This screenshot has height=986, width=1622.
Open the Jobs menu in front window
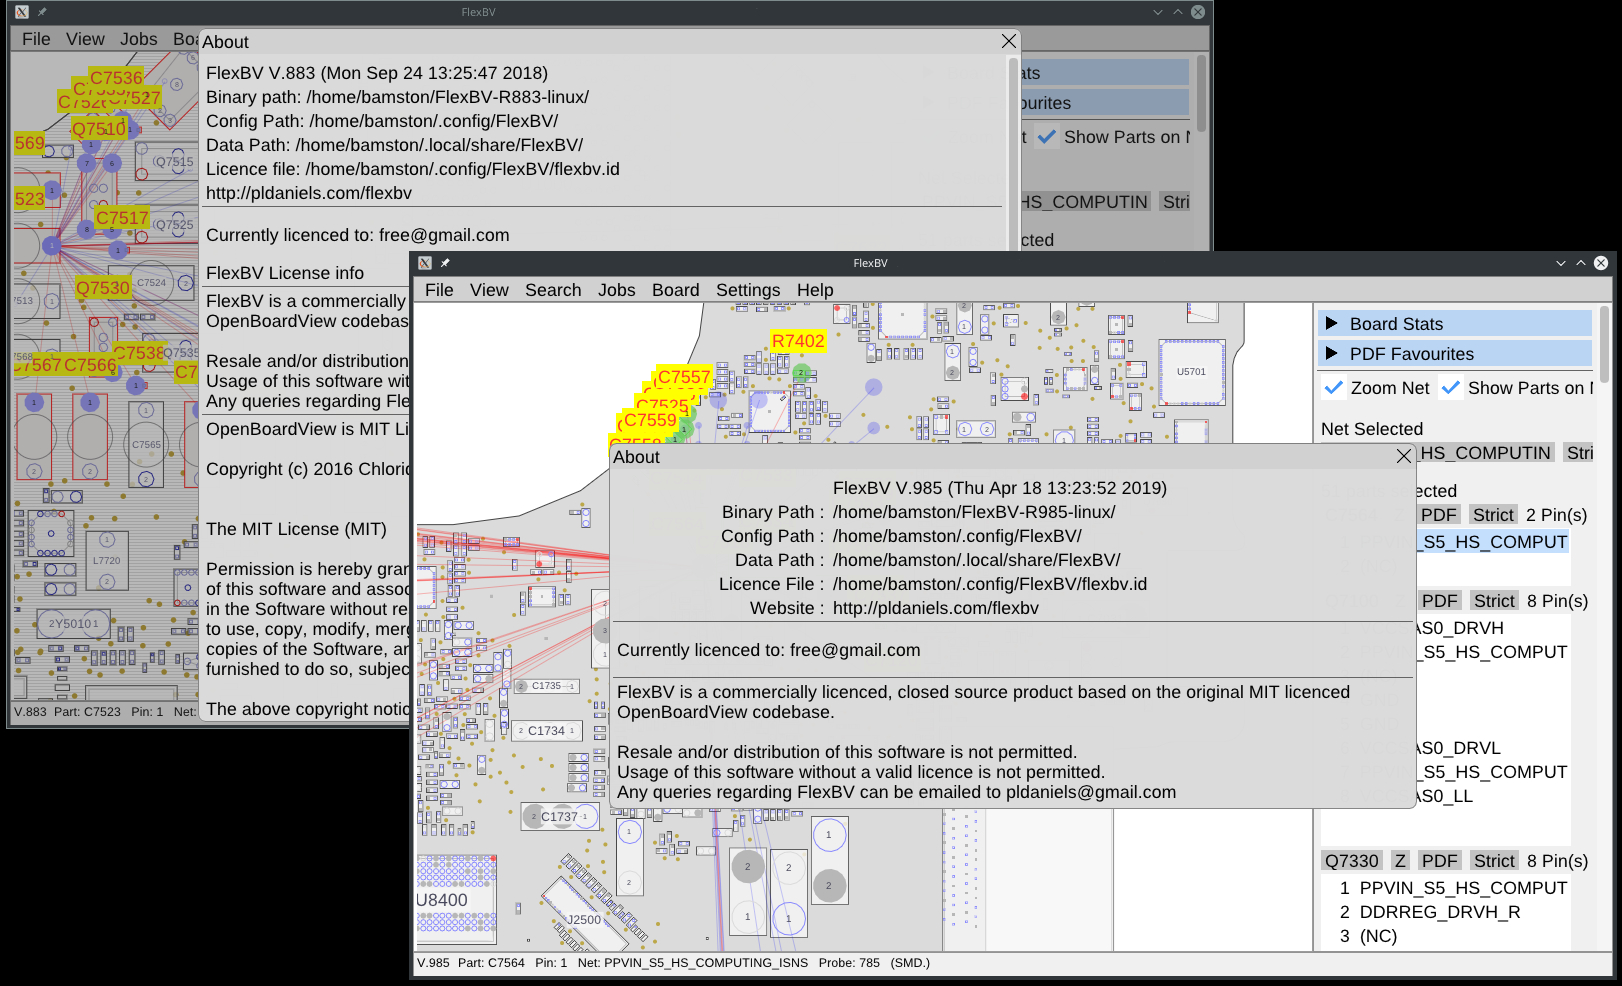pos(617,290)
